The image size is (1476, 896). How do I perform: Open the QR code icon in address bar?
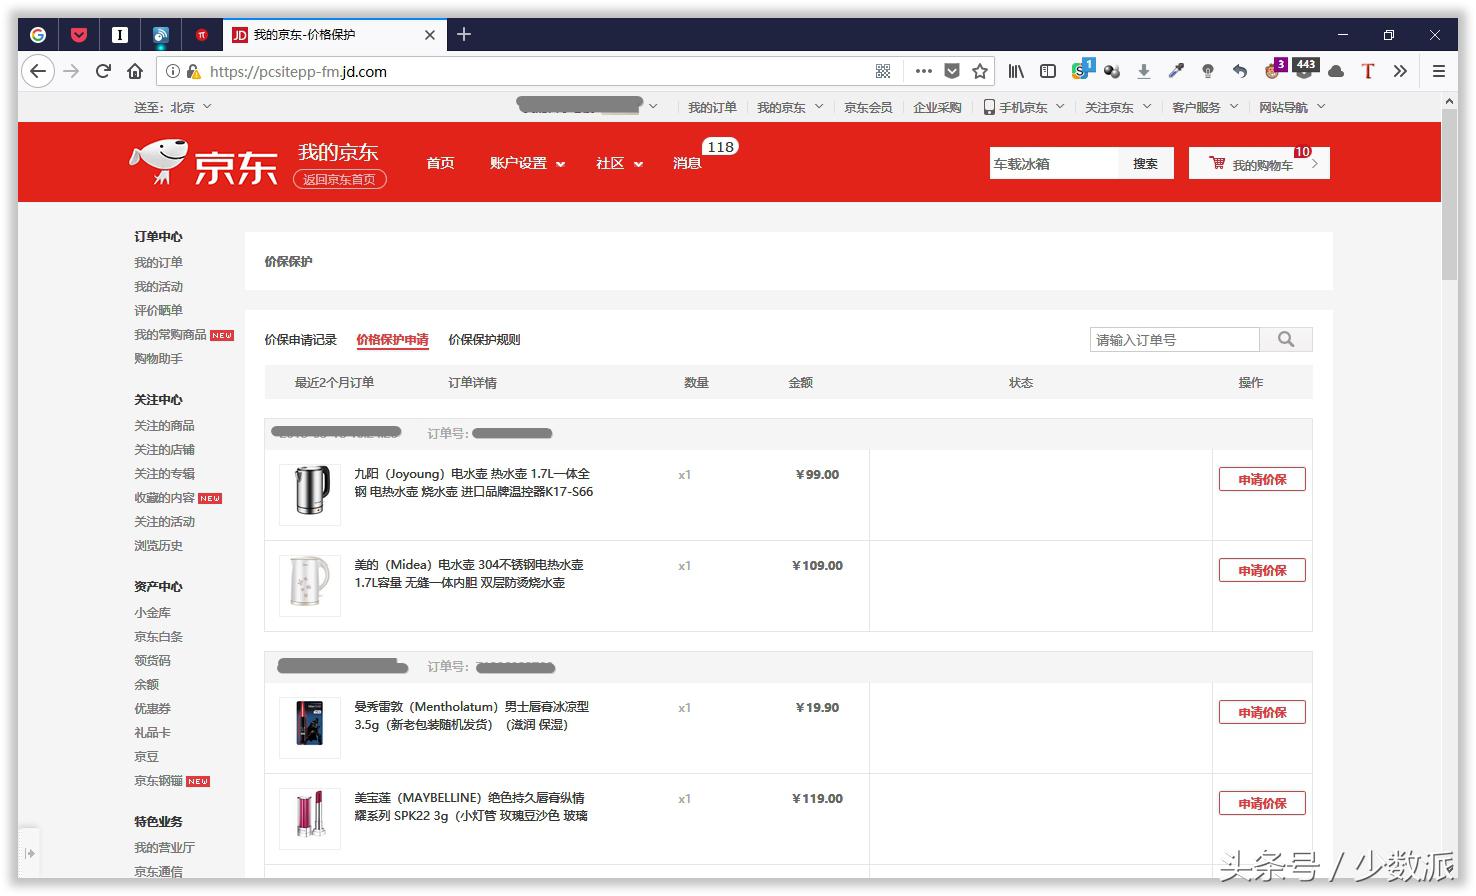pyautogui.click(x=883, y=71)
